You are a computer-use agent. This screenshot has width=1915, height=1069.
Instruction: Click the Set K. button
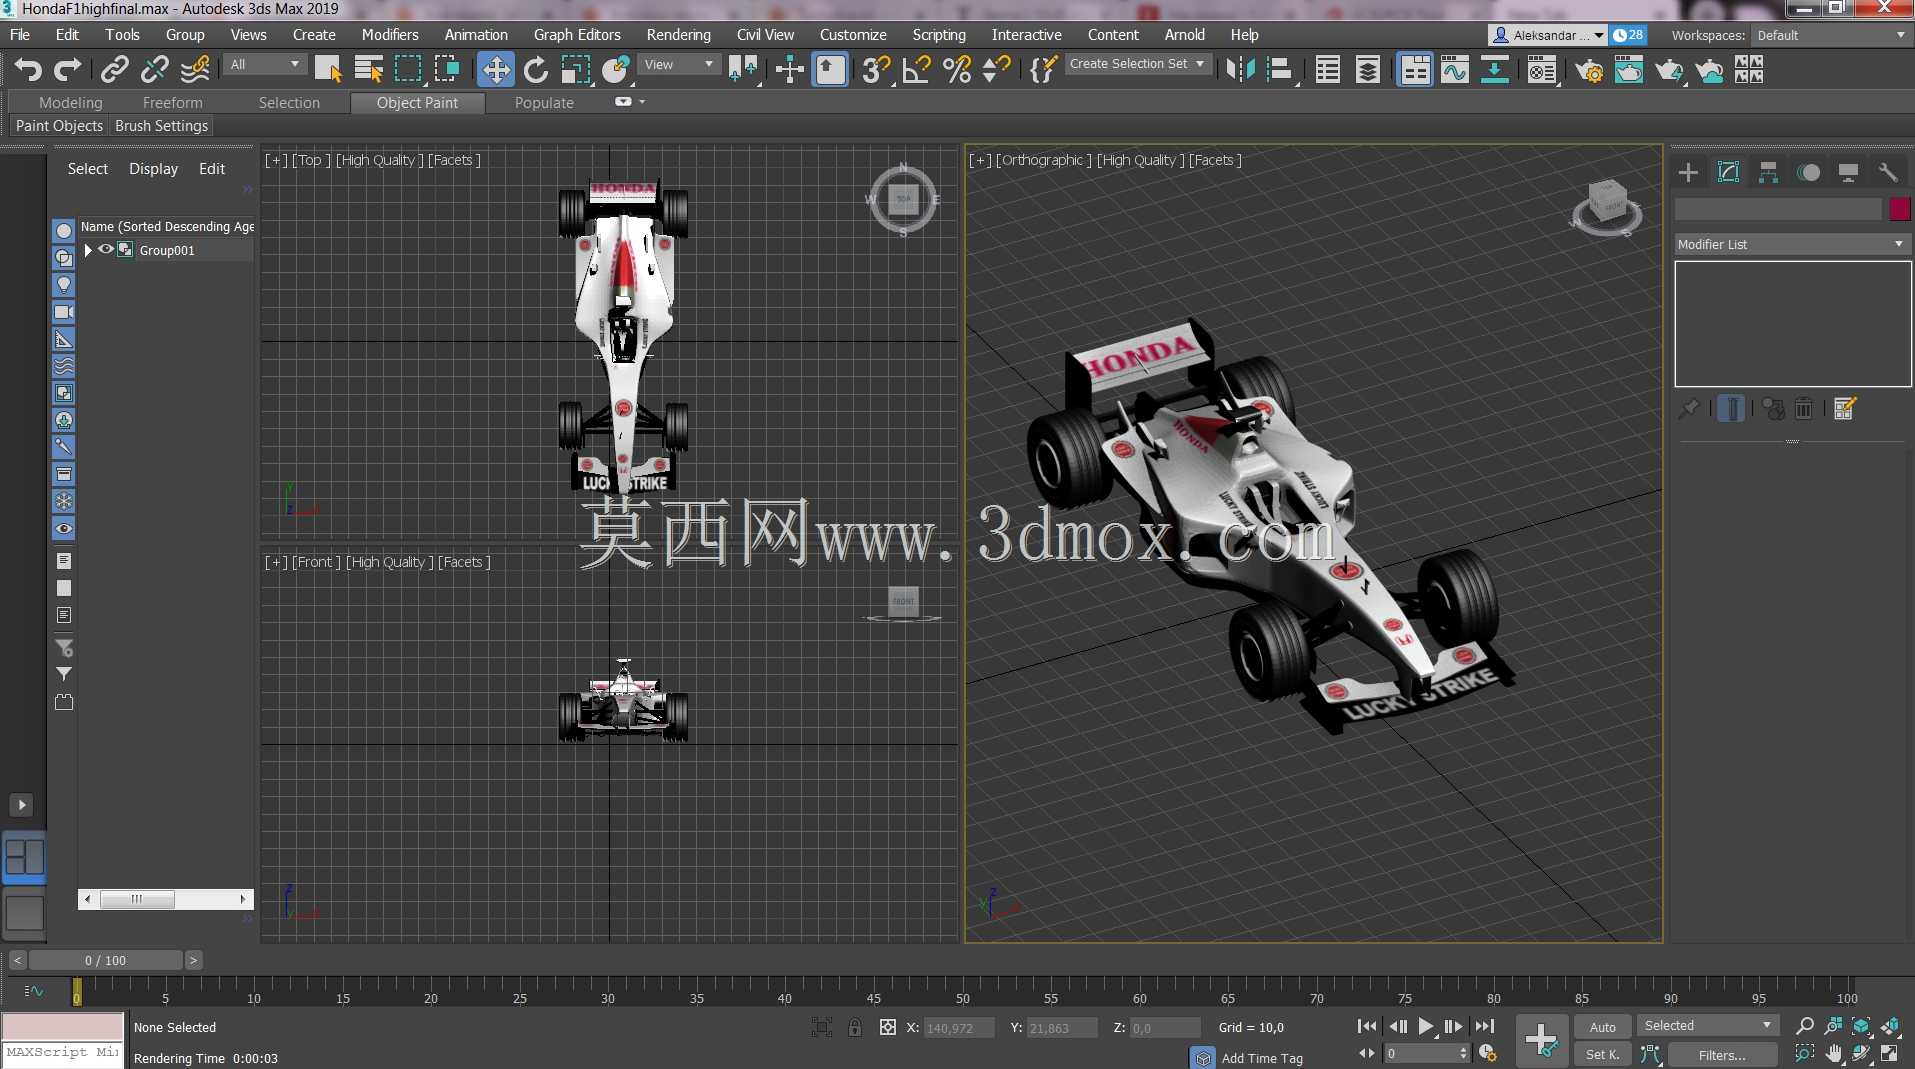coord(1602,1054)
